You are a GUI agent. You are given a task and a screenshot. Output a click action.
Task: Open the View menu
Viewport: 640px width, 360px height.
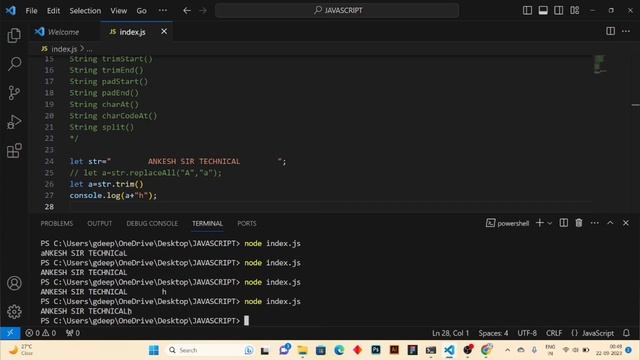point(118,11)
